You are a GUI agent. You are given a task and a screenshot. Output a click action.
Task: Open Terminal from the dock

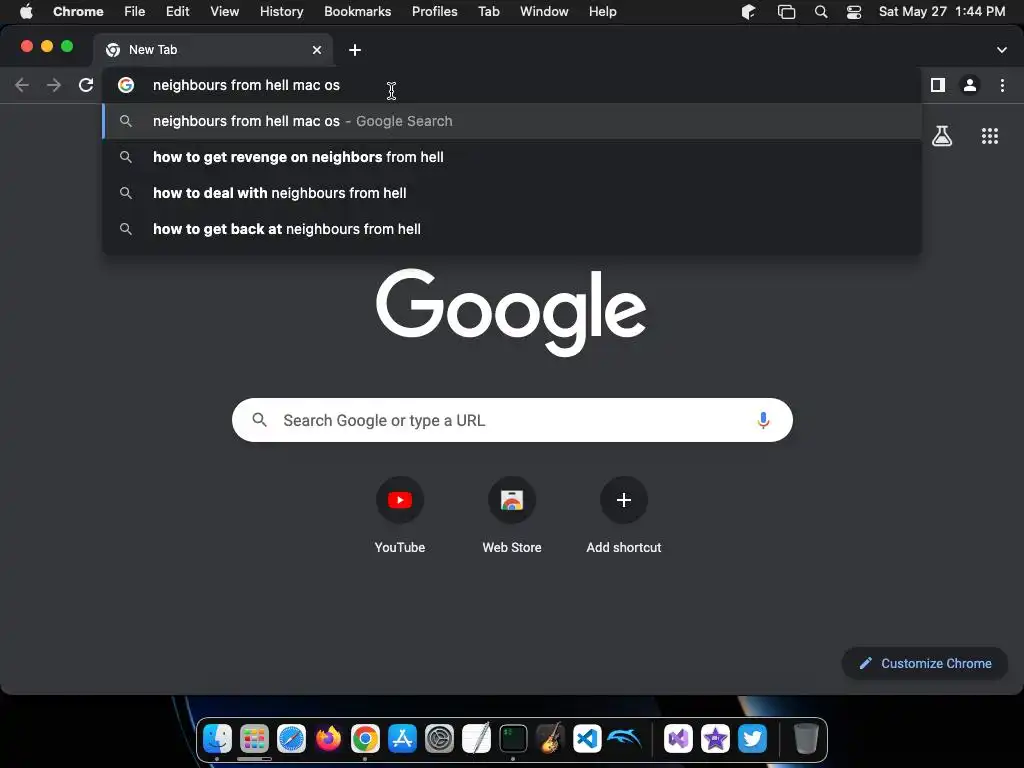click(x=513, y=739)
